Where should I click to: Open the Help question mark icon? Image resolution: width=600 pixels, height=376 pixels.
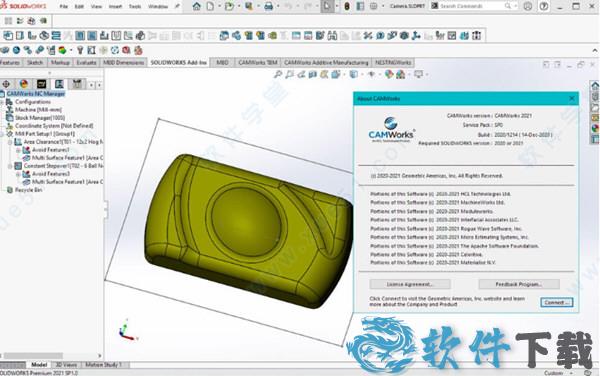coord(544,6)
